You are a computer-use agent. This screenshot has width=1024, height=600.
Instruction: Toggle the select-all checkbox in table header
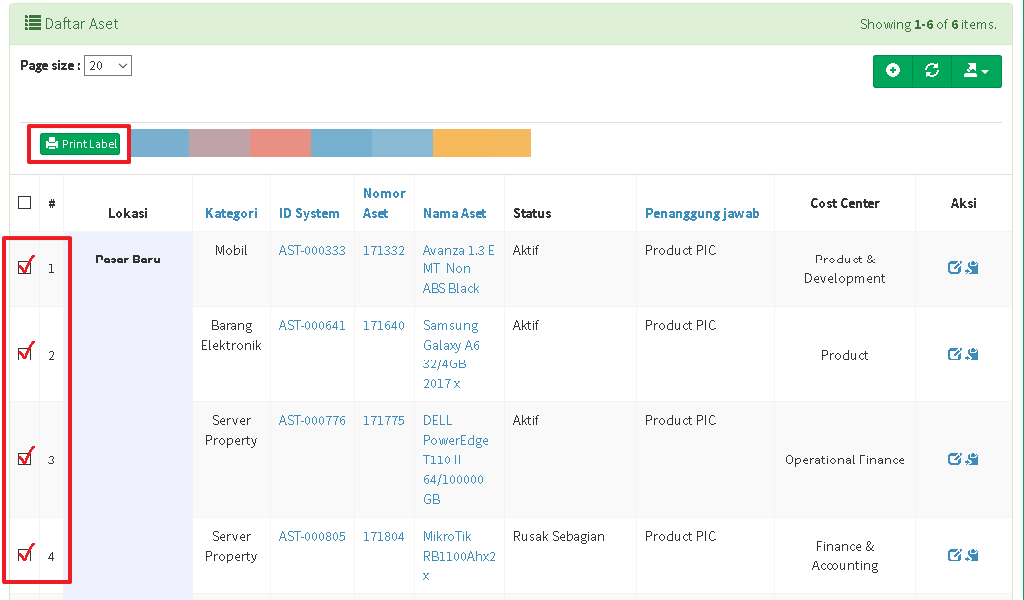[25, 203]
